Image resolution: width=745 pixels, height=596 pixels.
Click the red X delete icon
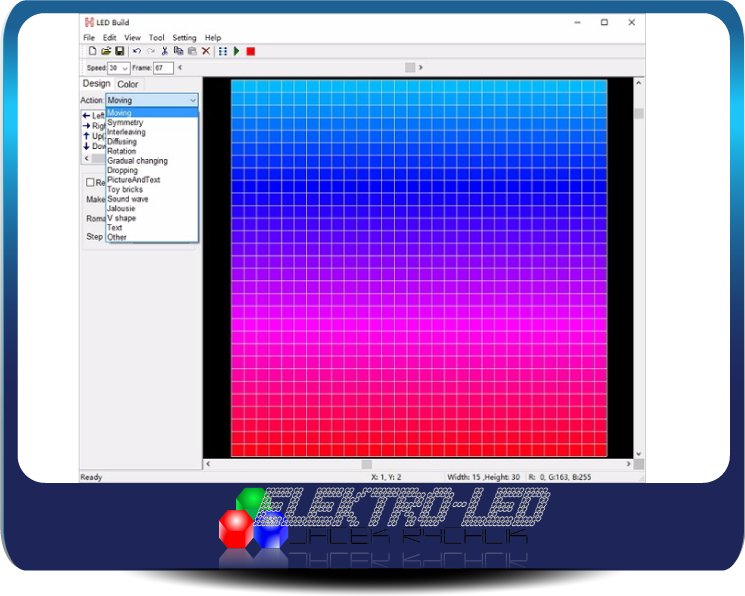point(206,51)
